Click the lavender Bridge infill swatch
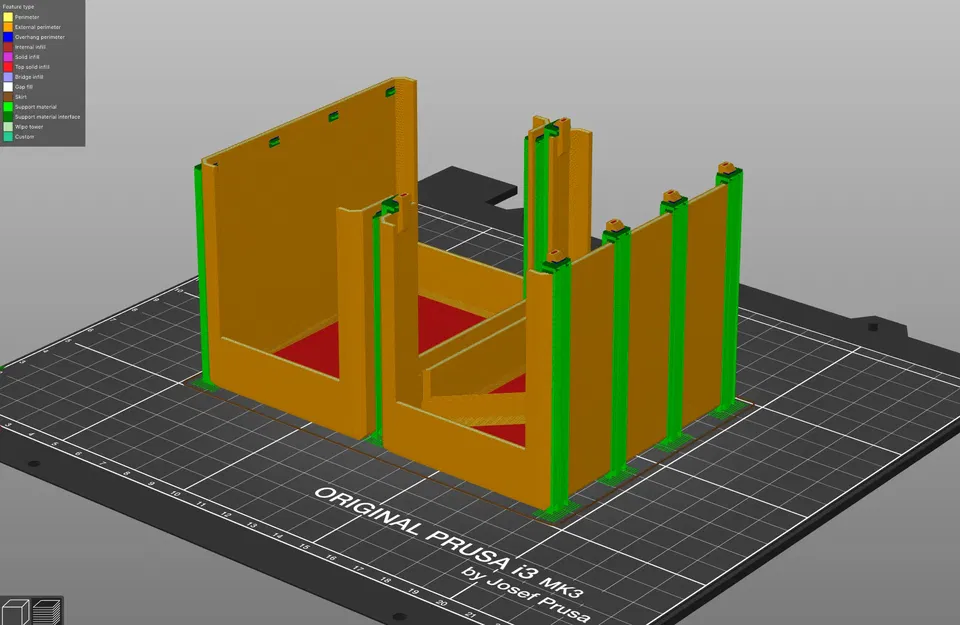The height and width of the screenshot is (625, 960). [8, 77]
